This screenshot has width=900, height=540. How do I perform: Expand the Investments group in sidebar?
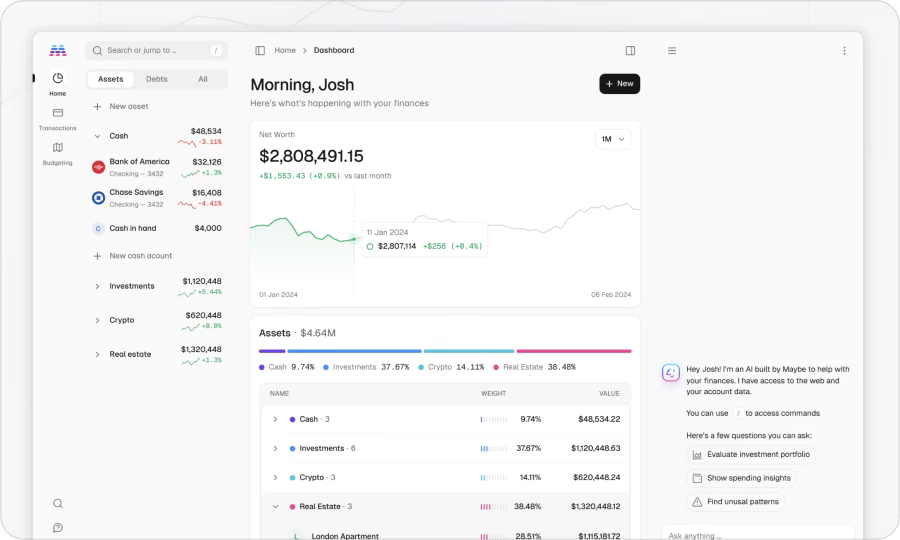click(x=97, y=286)
